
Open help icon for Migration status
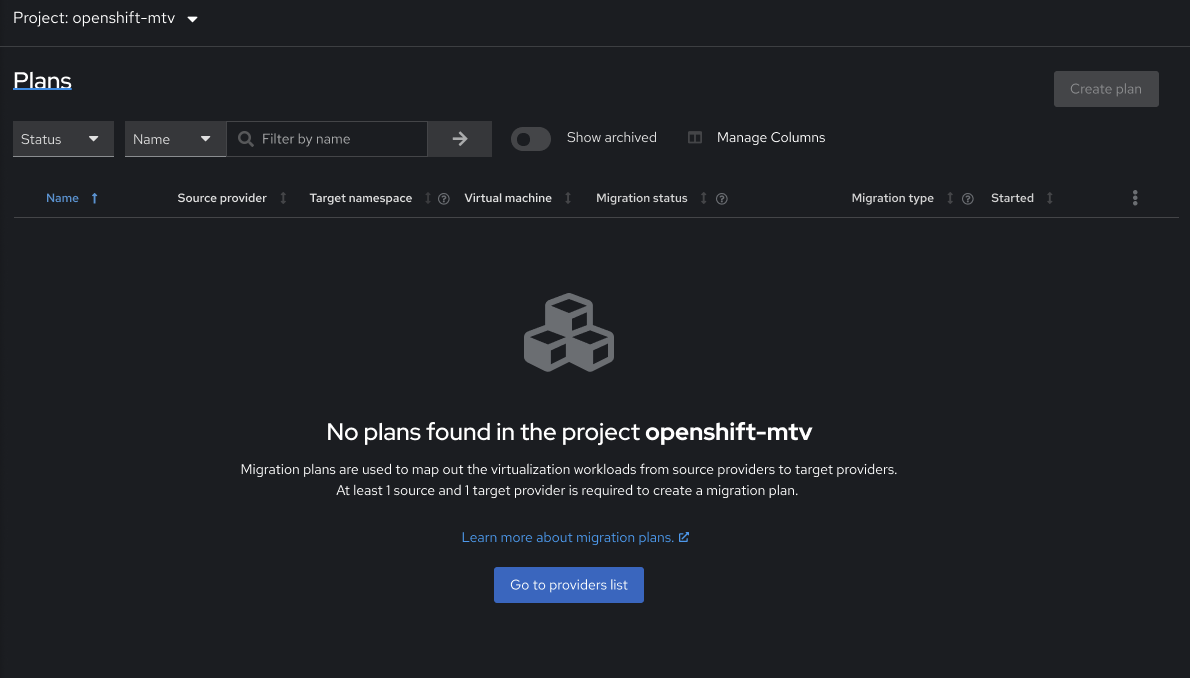[x=722, y=199]
